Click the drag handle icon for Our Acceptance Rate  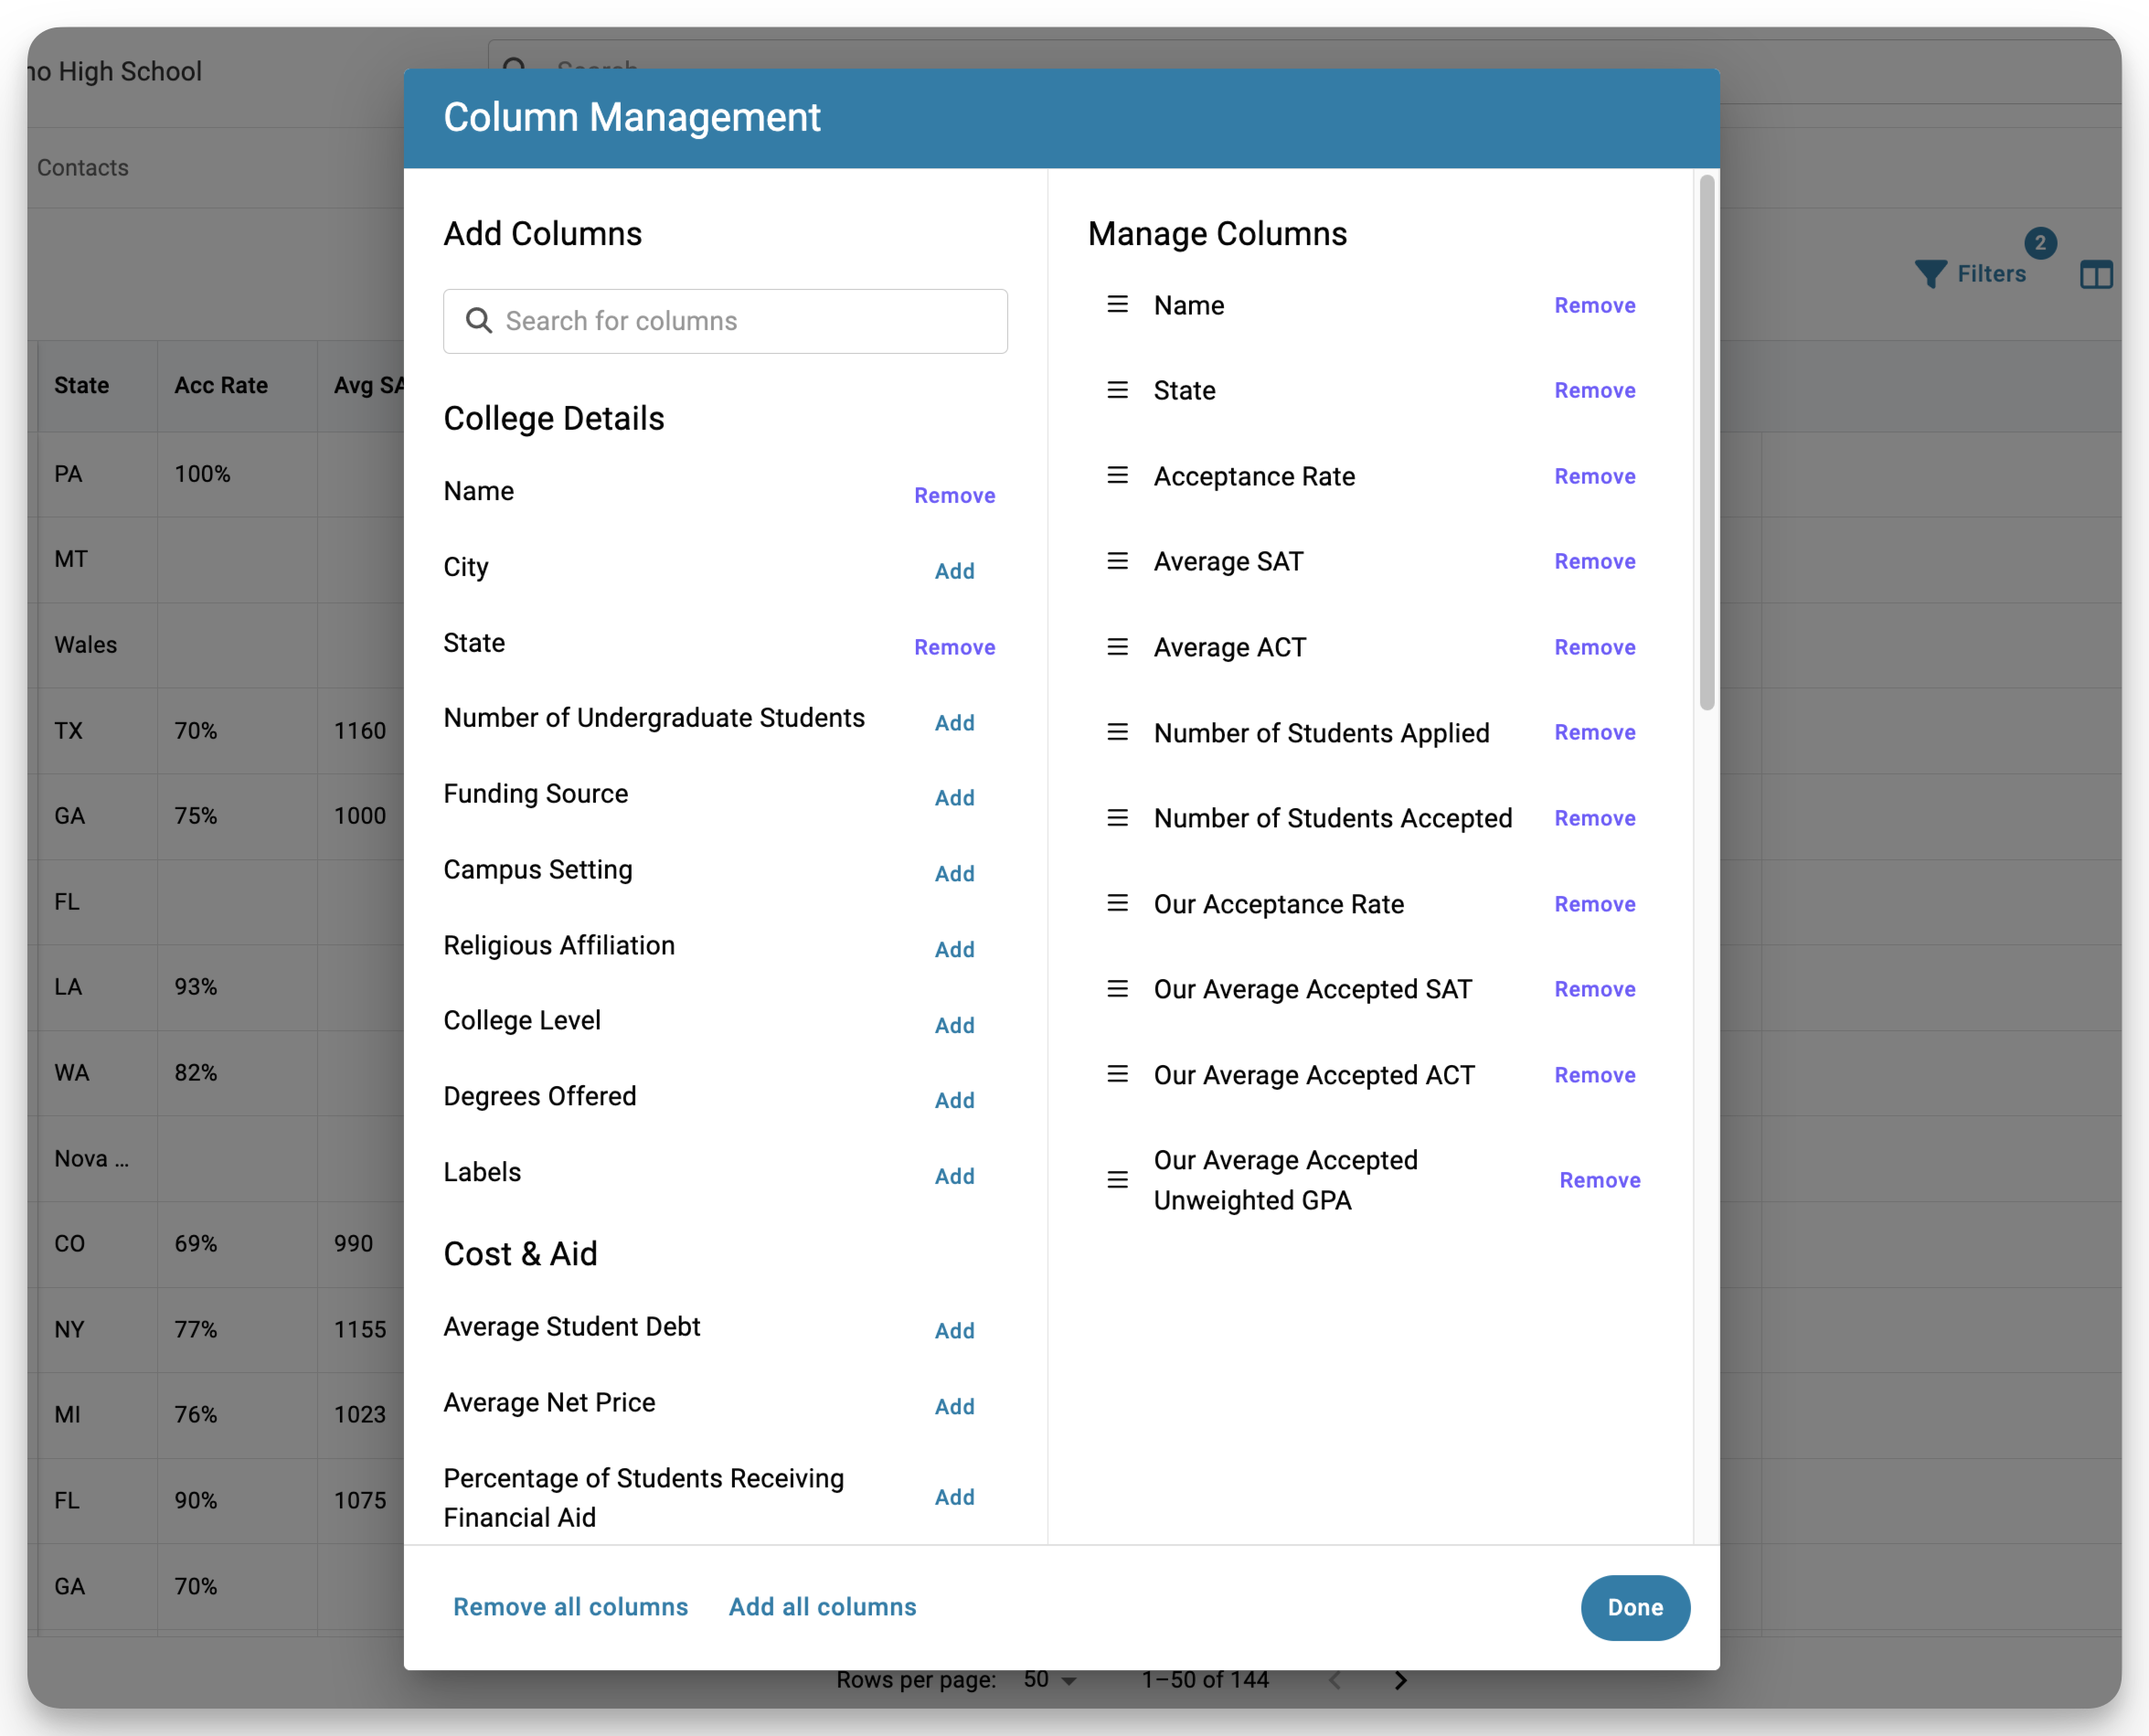point(1118,903)
